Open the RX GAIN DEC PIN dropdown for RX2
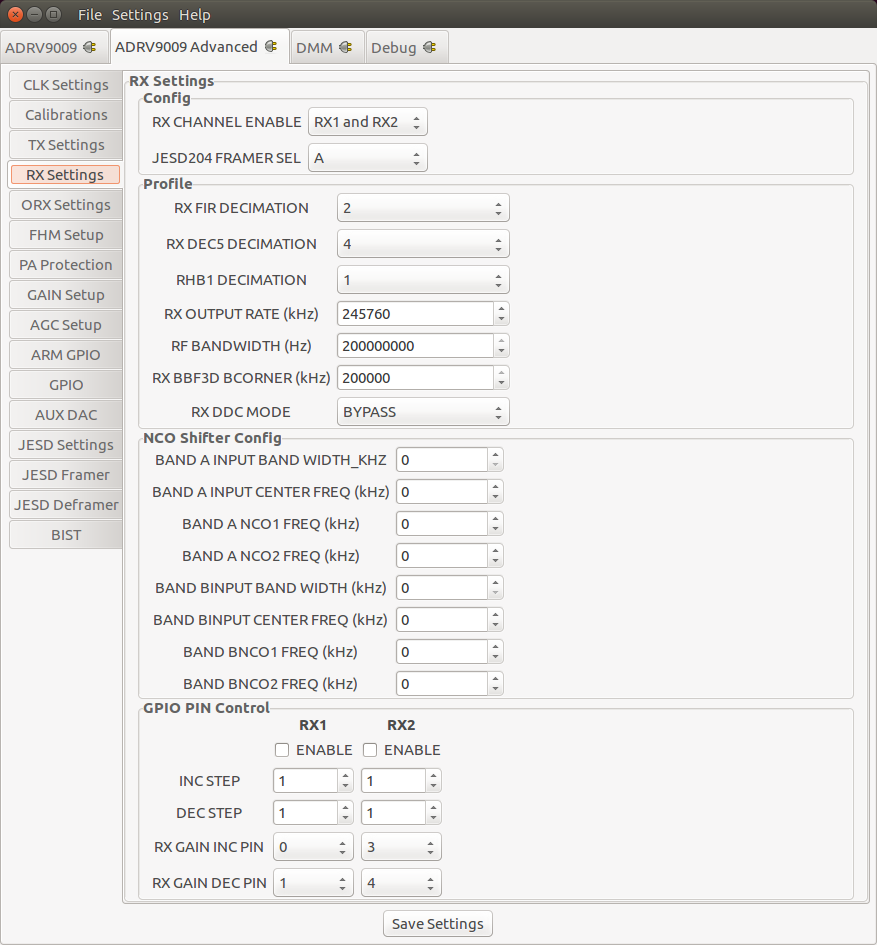 [400, 882]
